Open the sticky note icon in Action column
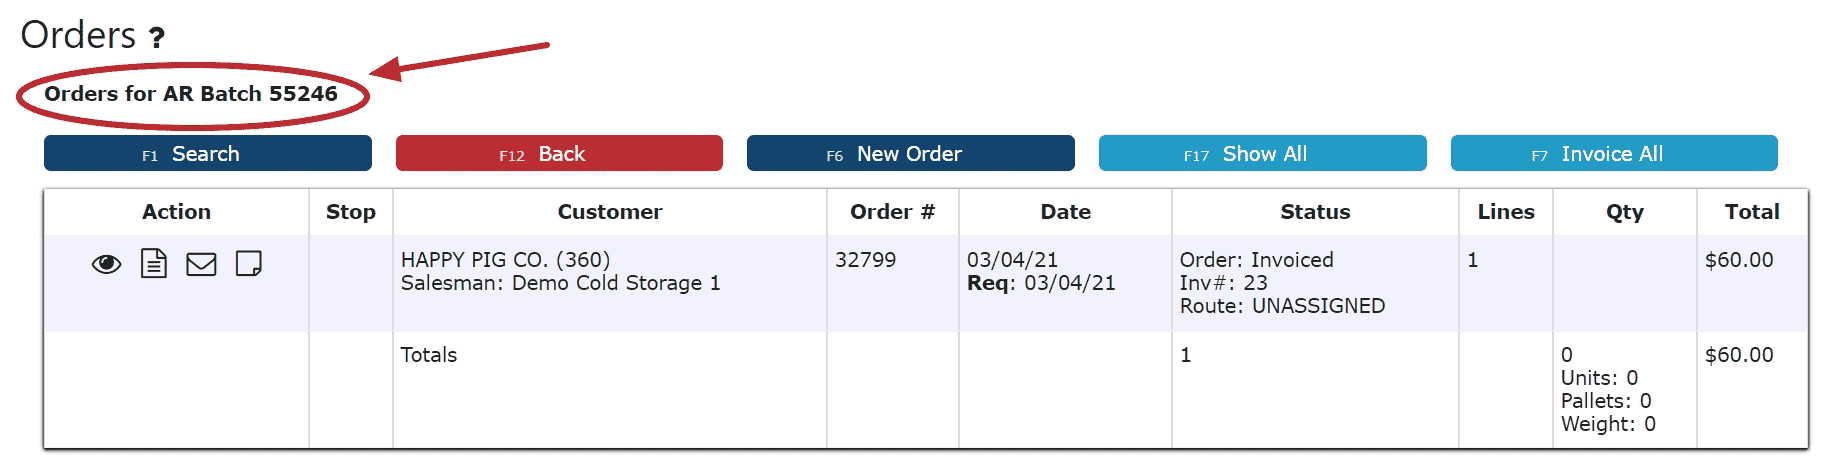This screenshot has width=1832, height=470. 249,264
